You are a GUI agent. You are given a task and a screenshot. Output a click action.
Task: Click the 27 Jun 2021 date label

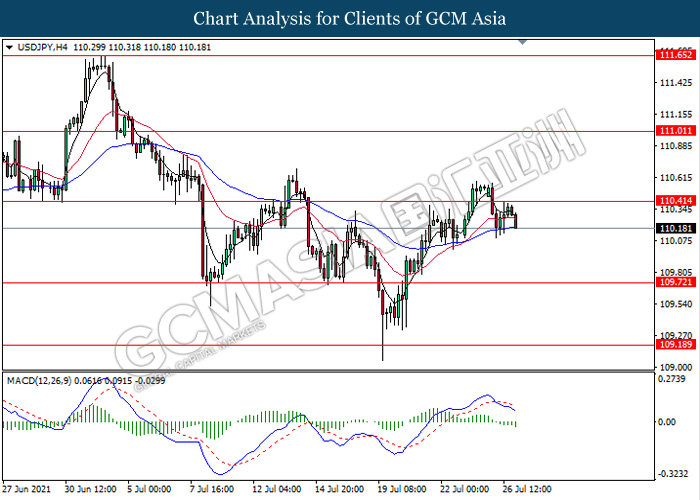pos(26,489)
